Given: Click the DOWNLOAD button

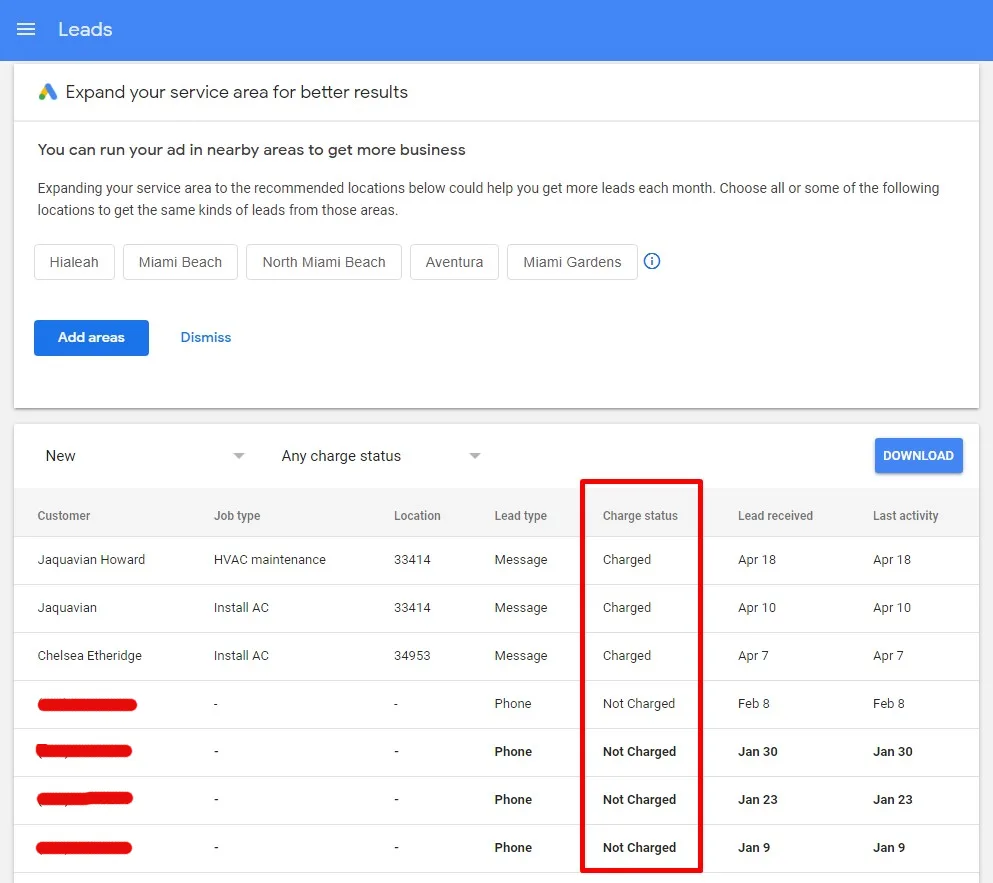Looking at the screenshot, I should [918, 455].
